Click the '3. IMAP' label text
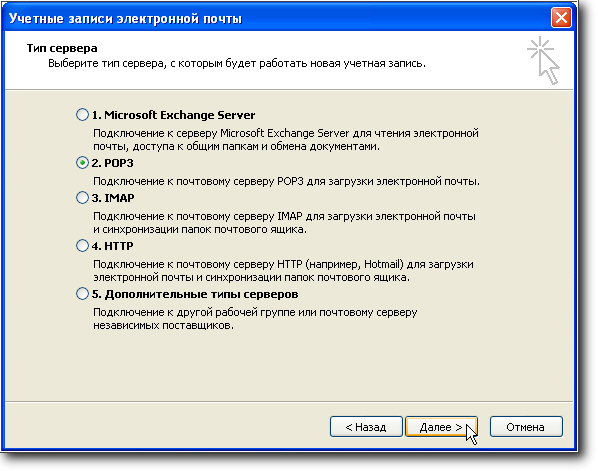 click(113, 198)
